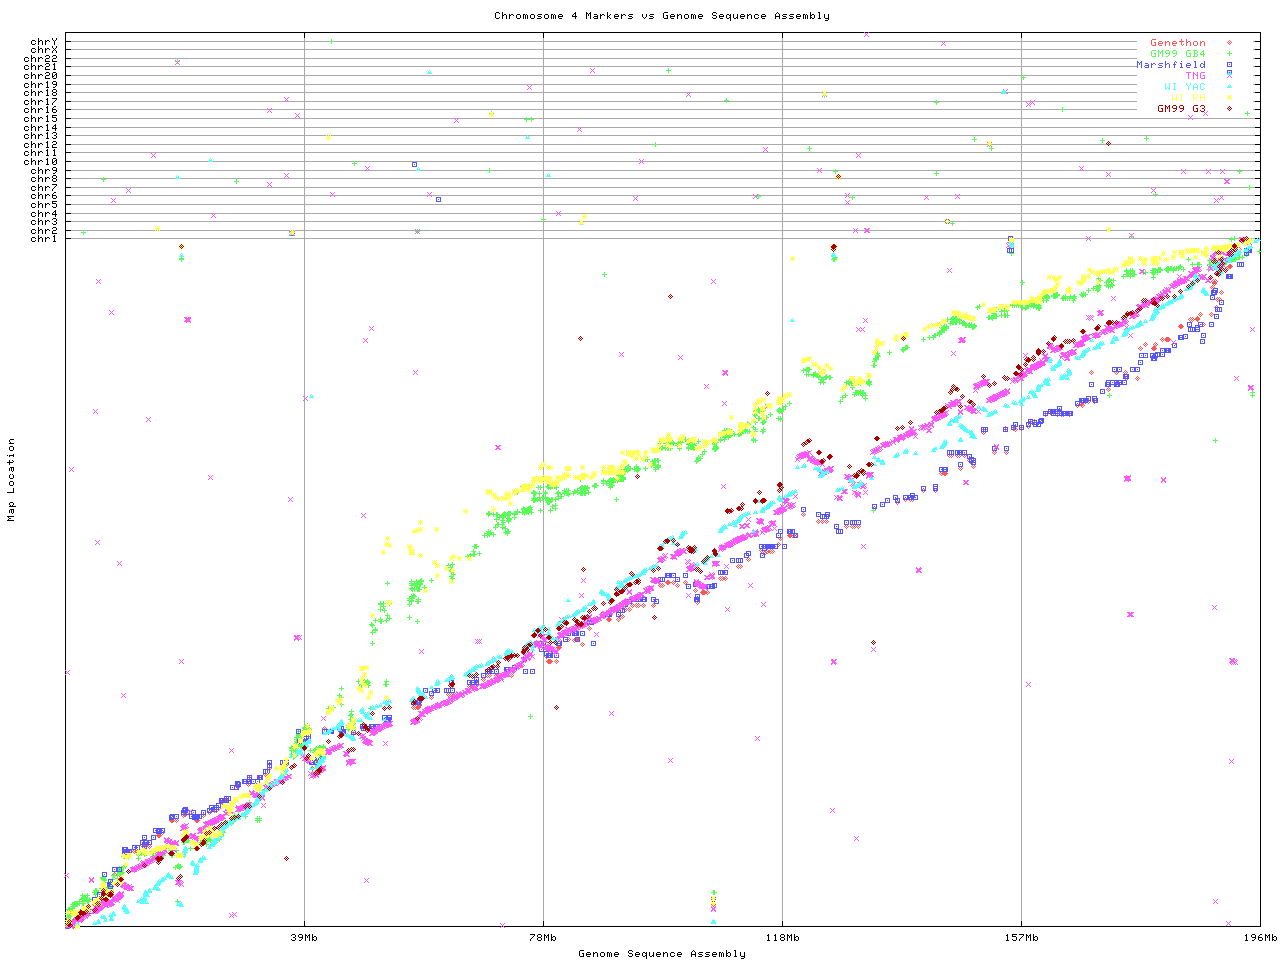Click the chrY y-axis label
1280x960 pixels.
click(44, 41)
